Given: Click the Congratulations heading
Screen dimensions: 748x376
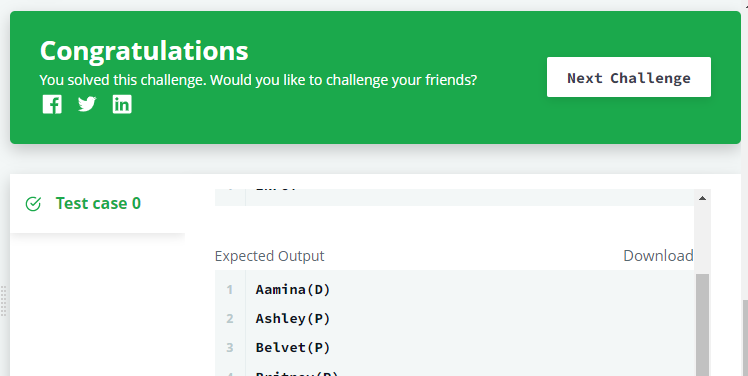Looking at the screenshot, I should coord(144,51).
